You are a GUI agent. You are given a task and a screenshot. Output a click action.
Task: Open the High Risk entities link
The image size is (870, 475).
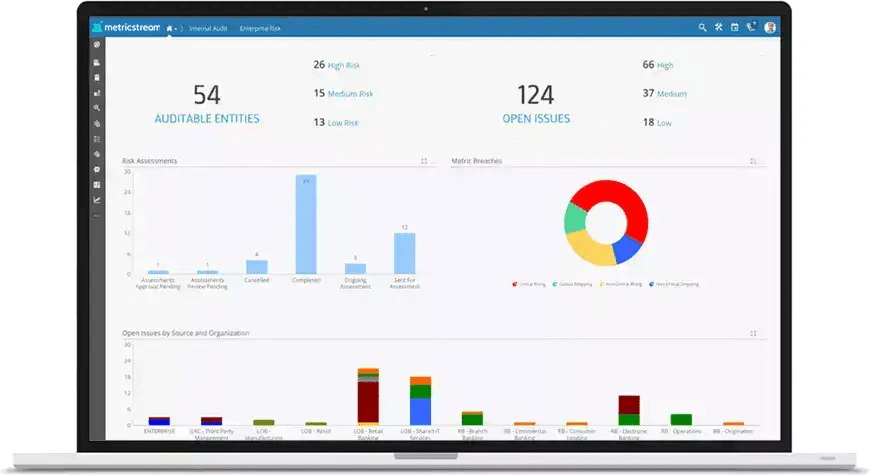click(343, 65)
